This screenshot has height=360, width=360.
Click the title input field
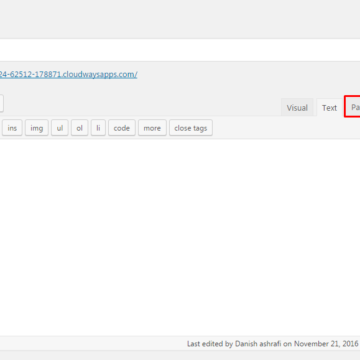pyautogui.click(x=180, y=50)
